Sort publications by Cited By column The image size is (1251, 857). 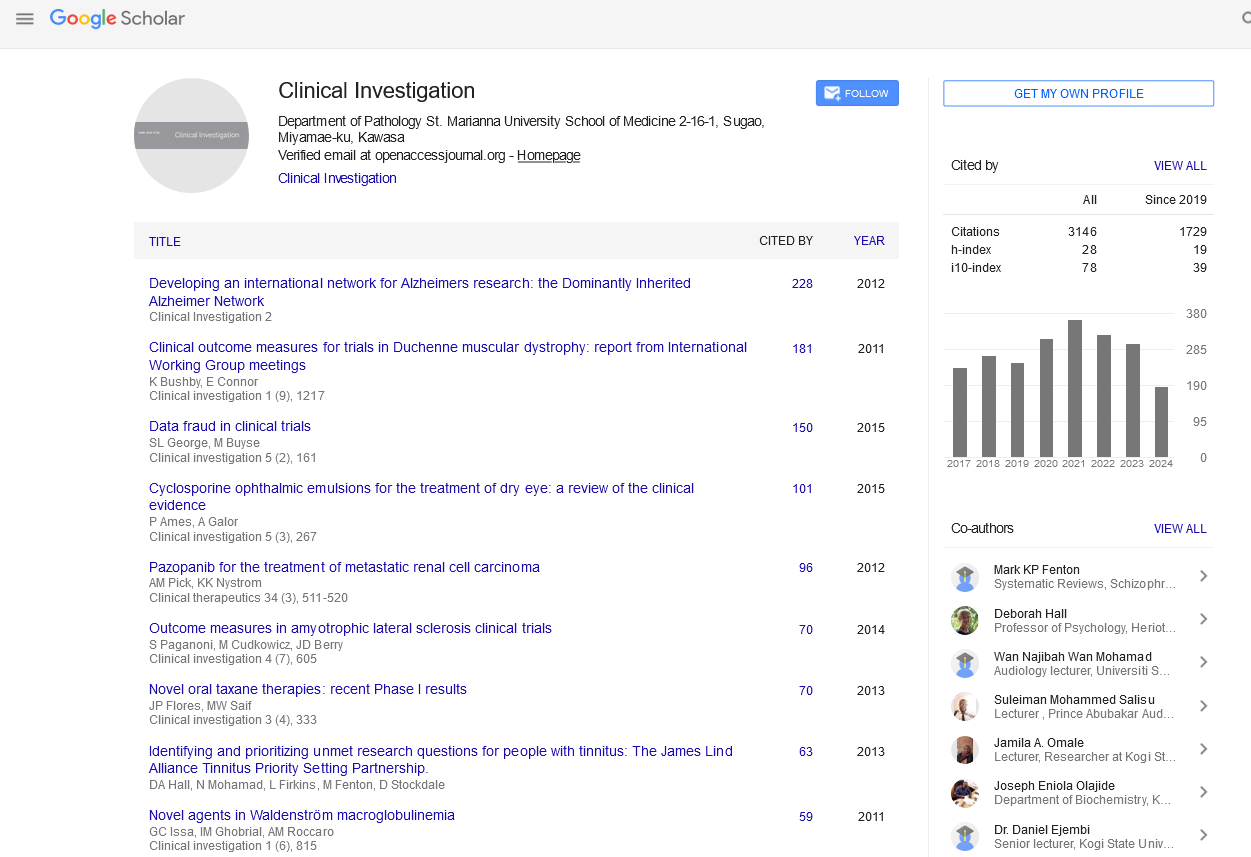tap(786, 241)
